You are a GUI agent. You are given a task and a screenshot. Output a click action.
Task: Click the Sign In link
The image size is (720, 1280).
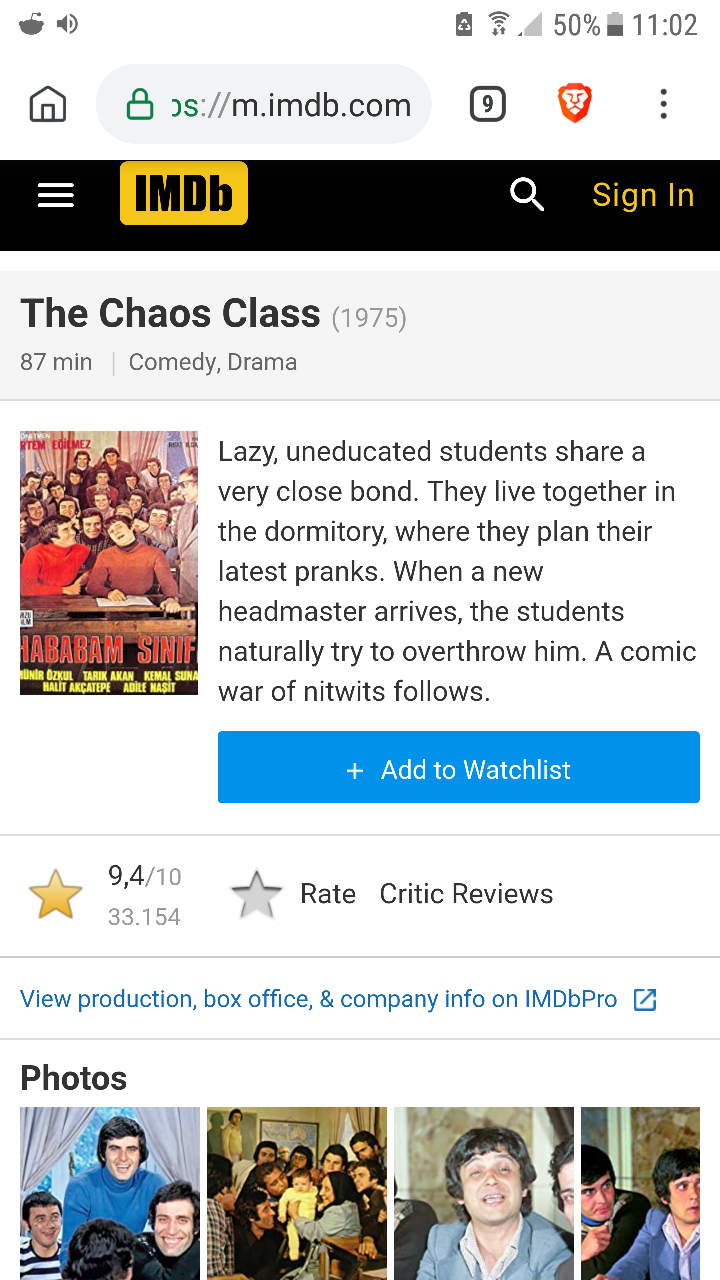642,195
